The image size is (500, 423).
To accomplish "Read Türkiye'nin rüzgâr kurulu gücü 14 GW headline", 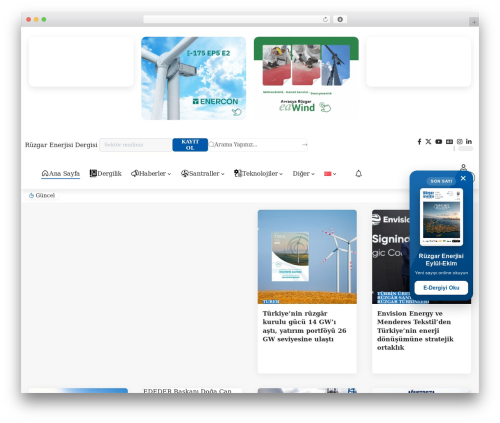I will [x=304, y=326].
